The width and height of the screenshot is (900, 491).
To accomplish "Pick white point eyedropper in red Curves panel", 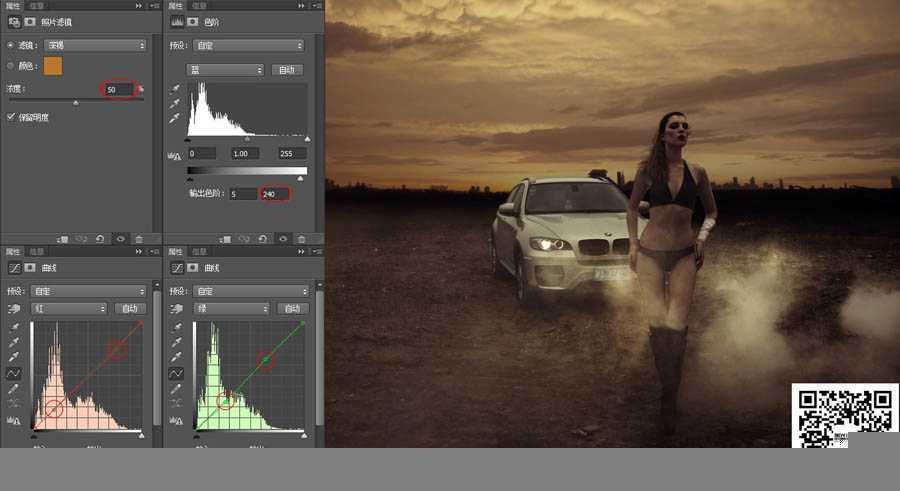I will [x=13, y=357].
